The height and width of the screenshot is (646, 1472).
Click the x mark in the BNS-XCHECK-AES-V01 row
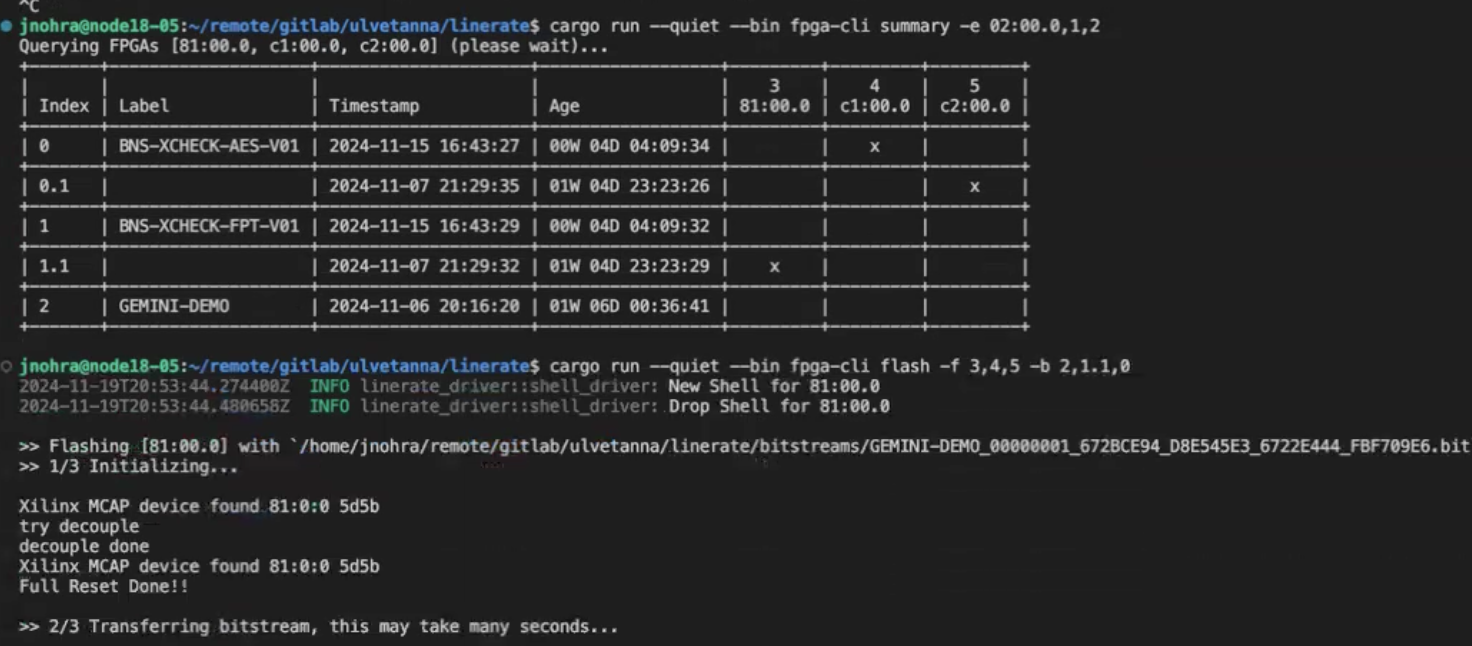pos(874,146)
